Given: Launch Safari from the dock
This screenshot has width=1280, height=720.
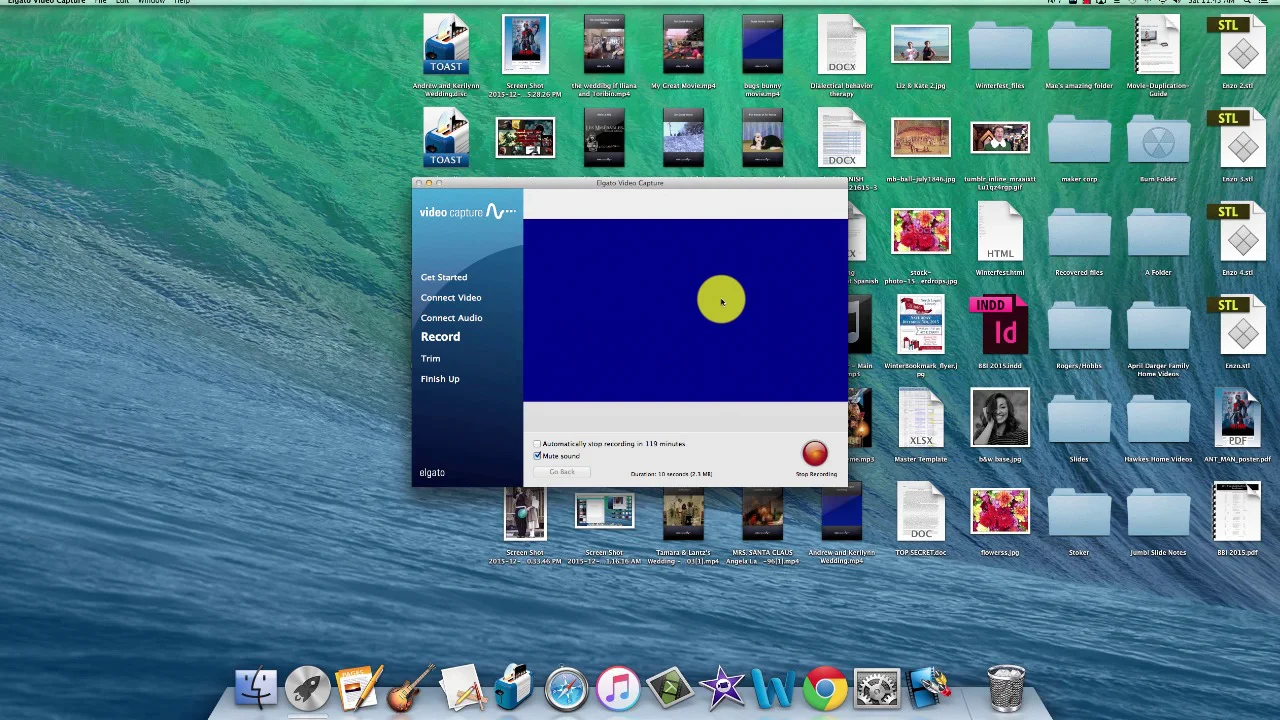Looking at the screenshot, I should (x=566, y=688).
